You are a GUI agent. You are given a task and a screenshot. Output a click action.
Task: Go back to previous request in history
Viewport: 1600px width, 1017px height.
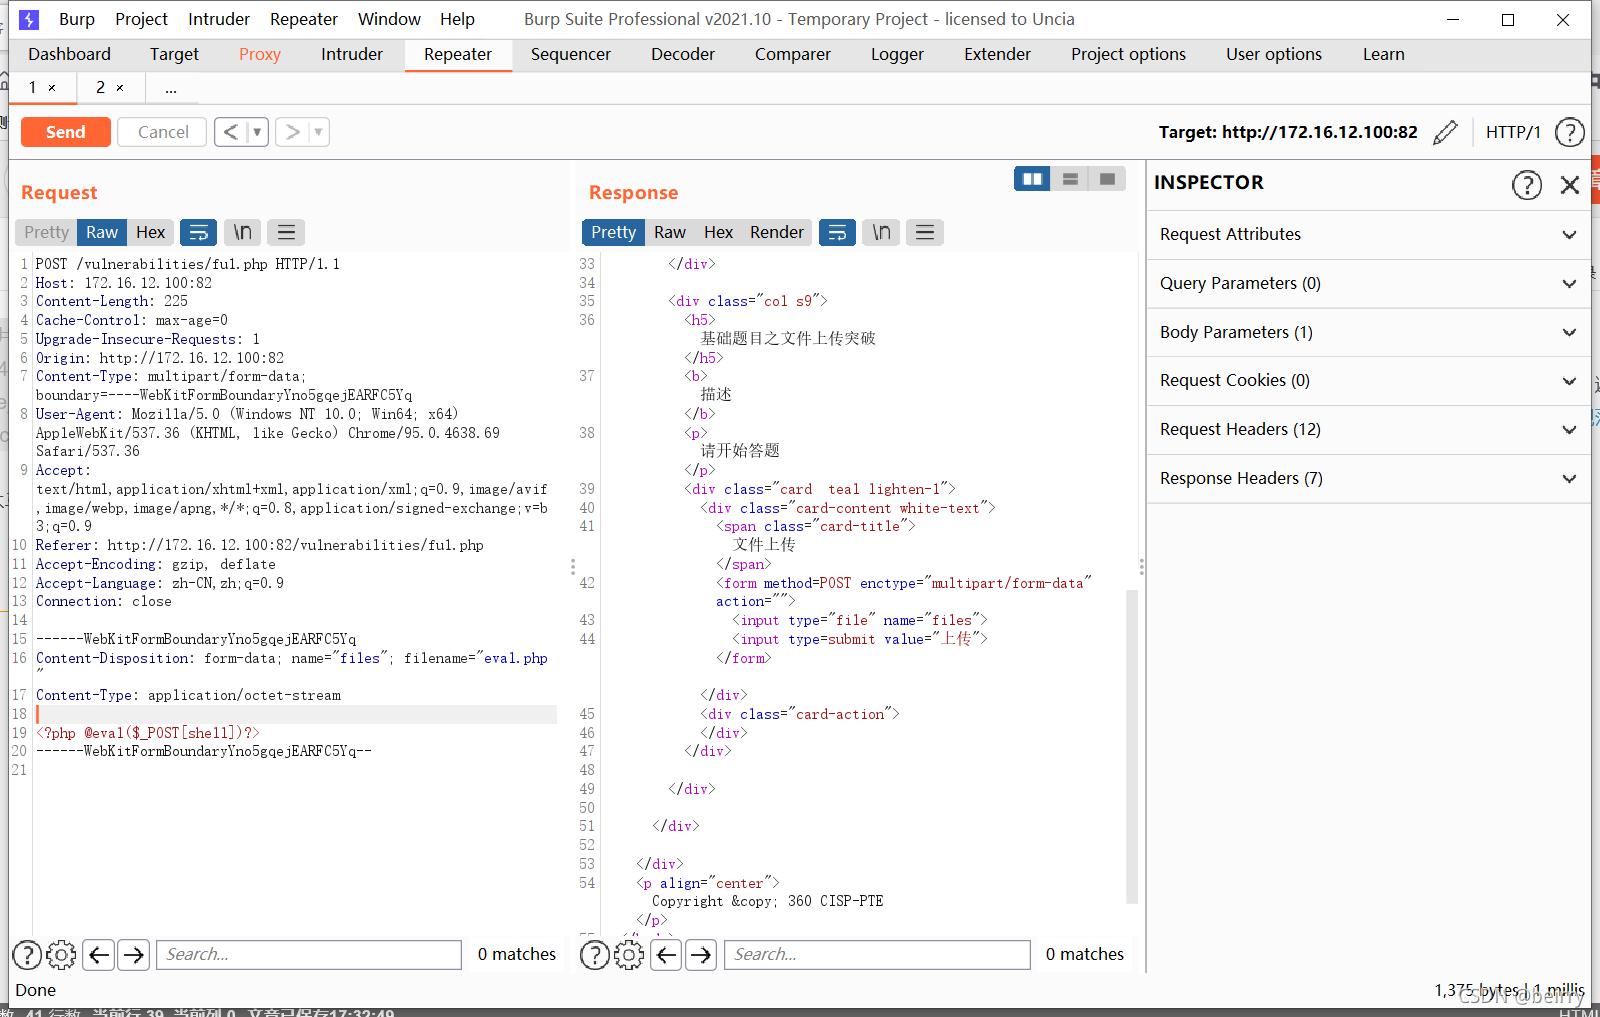click(x=231, y=132)
